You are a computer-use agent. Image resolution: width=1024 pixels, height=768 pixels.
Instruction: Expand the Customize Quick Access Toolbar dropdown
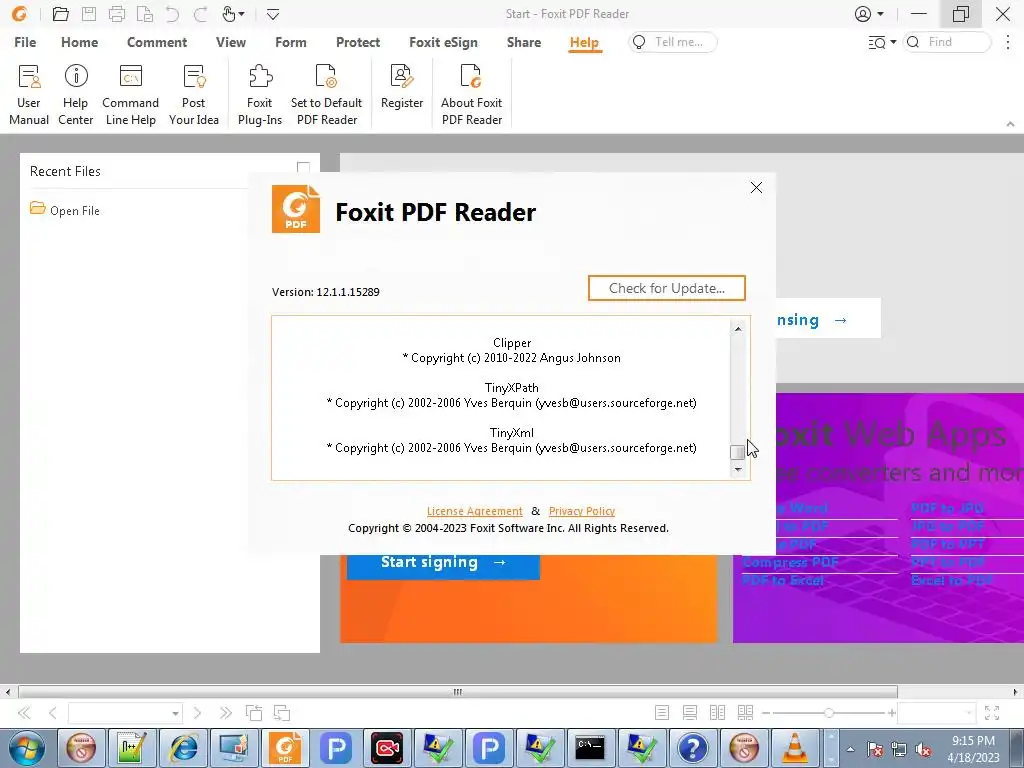(273, 14)
